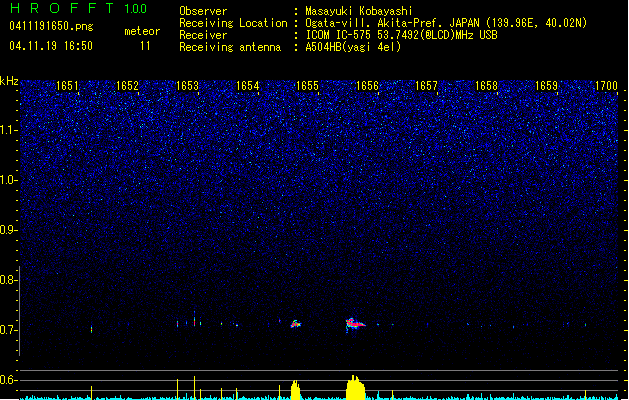Click the large meteor echo just before 1656
The width and height of the screenshot is (629, 400).
coord(355,323)
